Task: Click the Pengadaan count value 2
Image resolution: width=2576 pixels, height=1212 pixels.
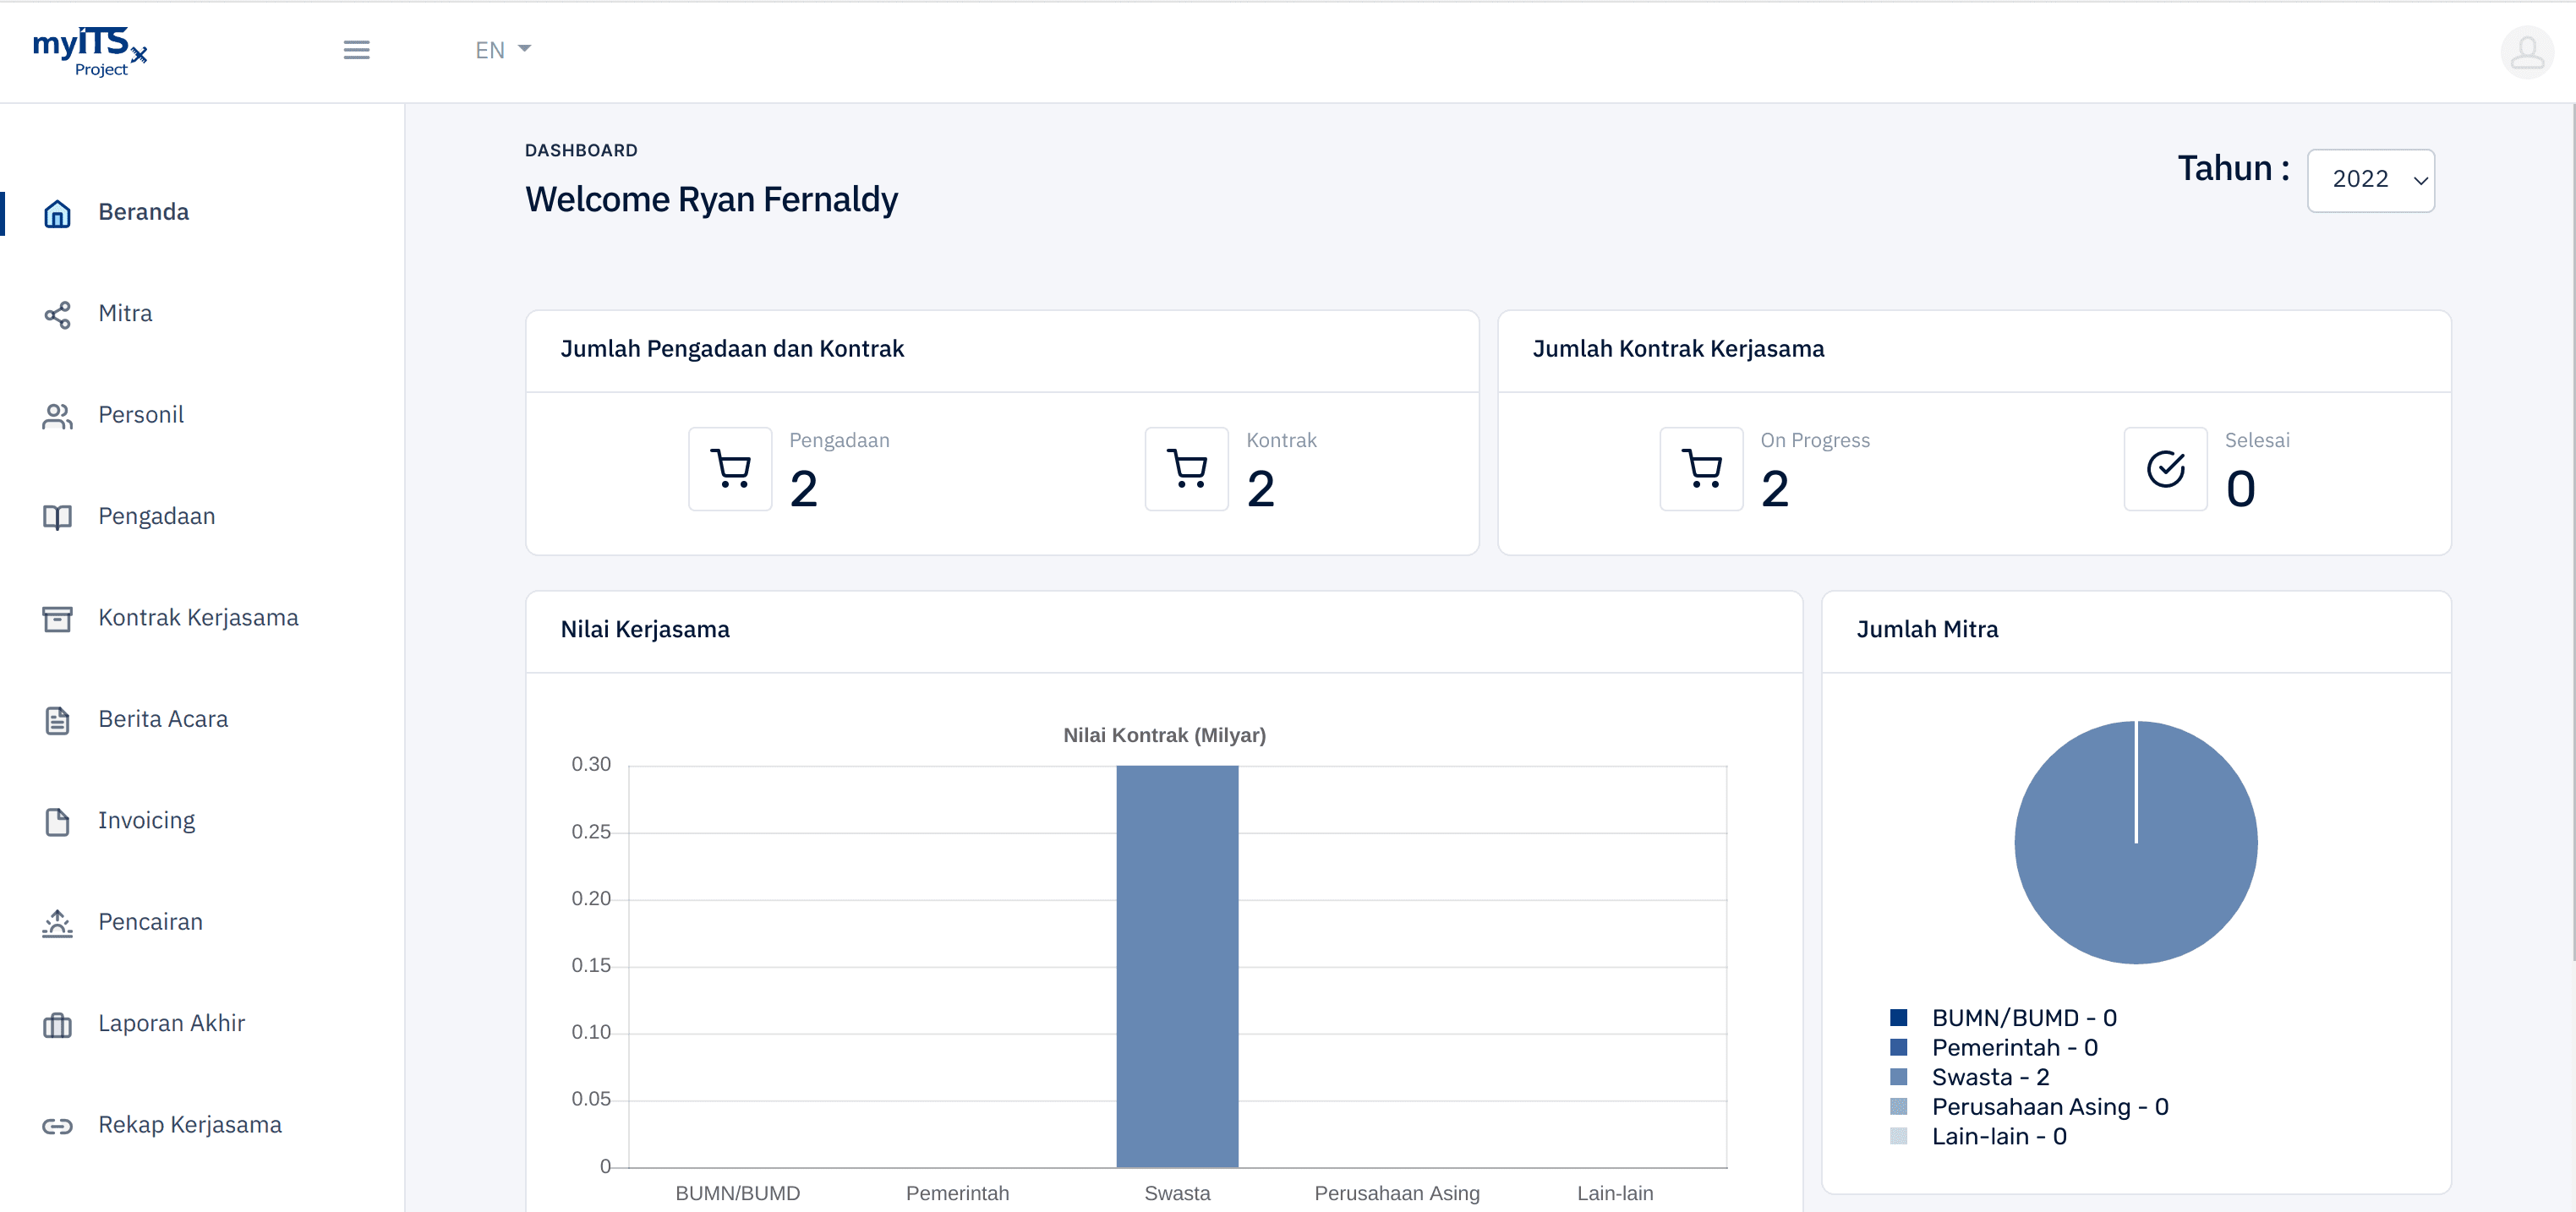Action: tap(804, 489)
